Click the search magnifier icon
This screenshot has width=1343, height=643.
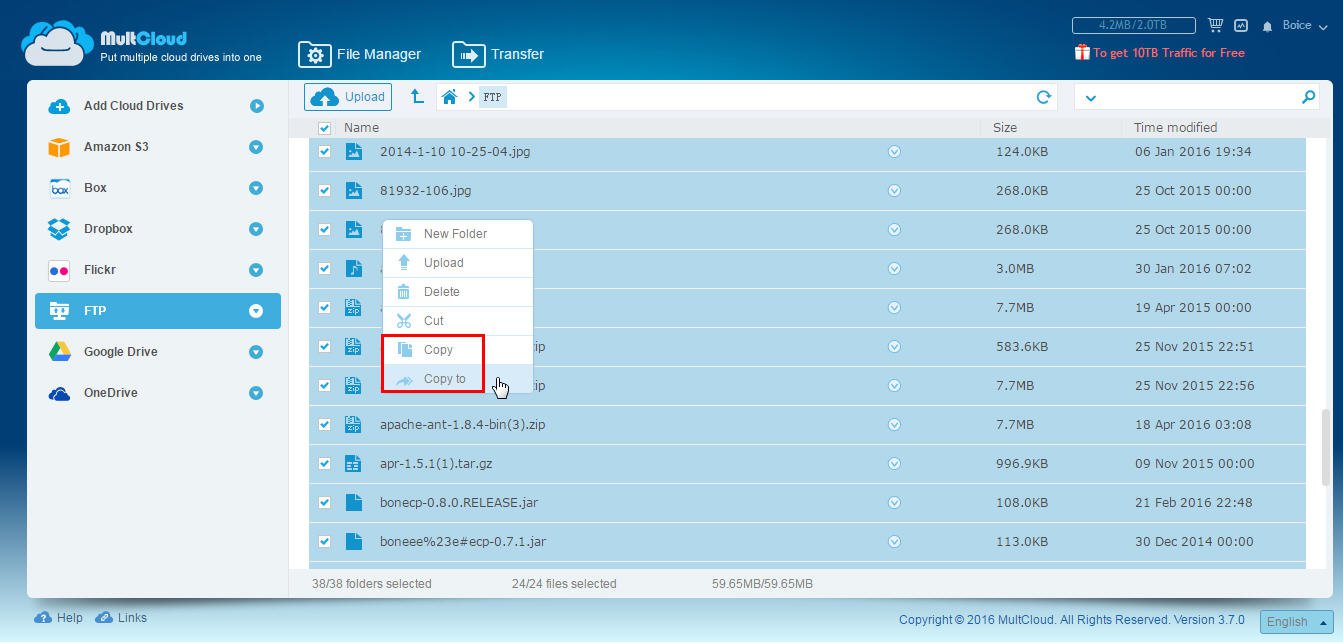pyautogui.click(x=1308, y=97)
